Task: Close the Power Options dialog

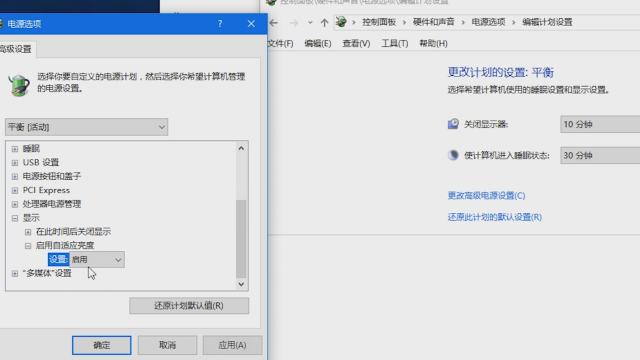Action: coord(251,24)
